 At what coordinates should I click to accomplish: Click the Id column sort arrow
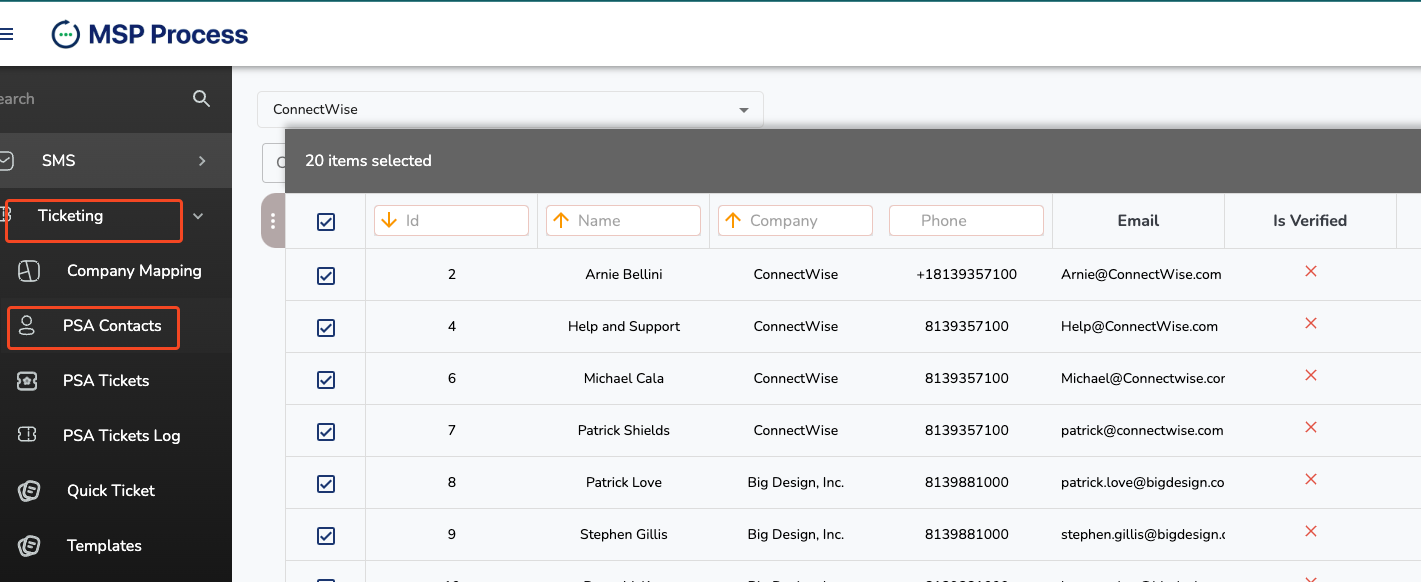point(389,220)
